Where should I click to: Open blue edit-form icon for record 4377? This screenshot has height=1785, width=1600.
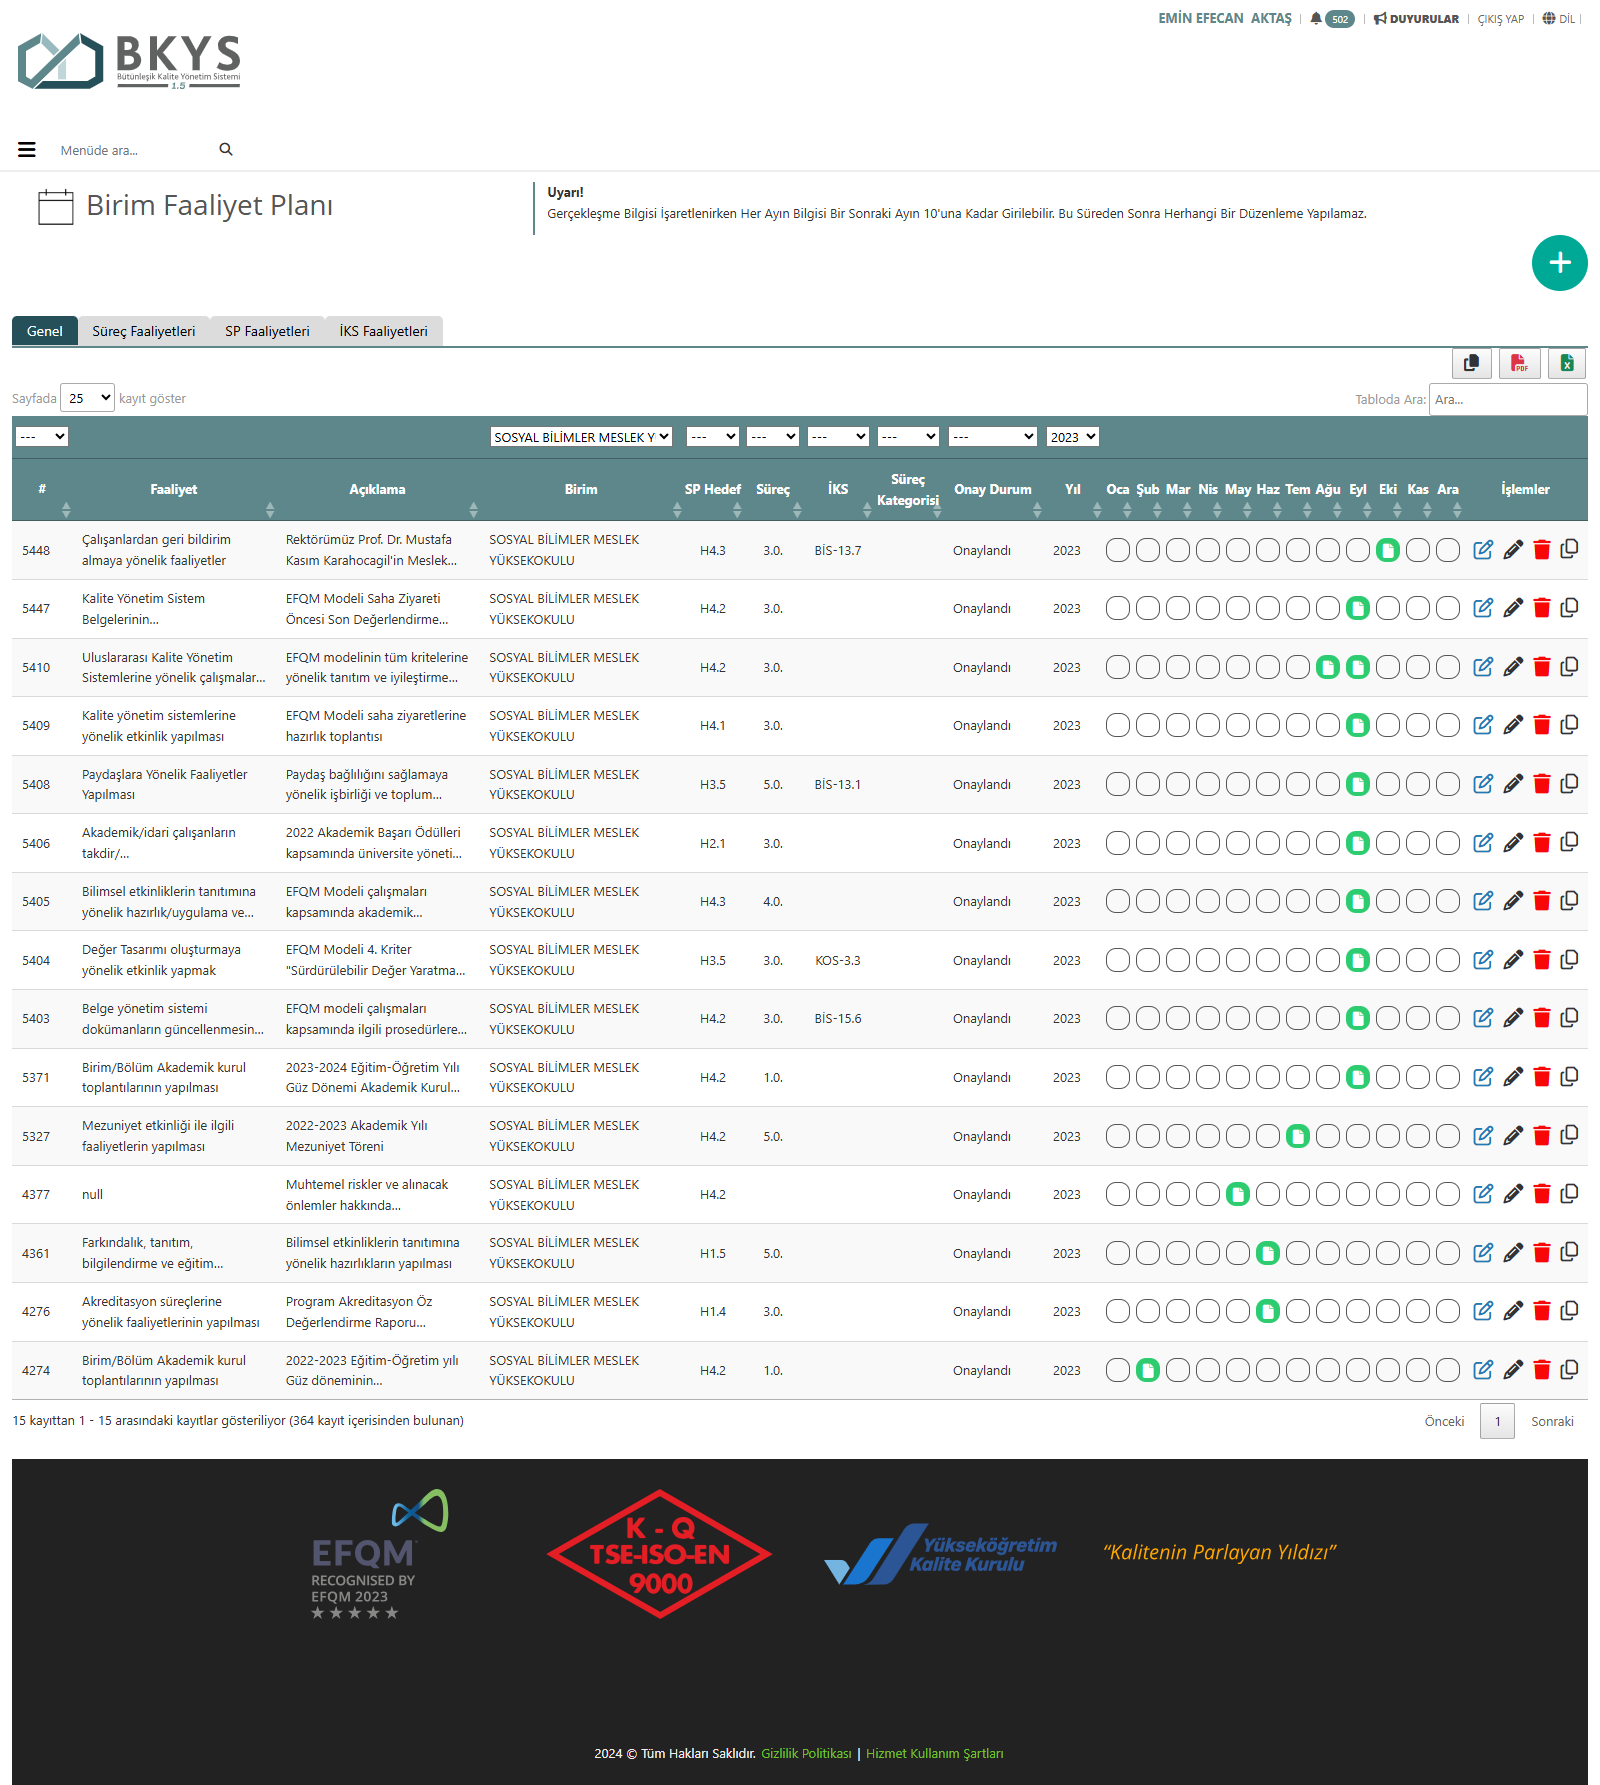[1483, 1194]
